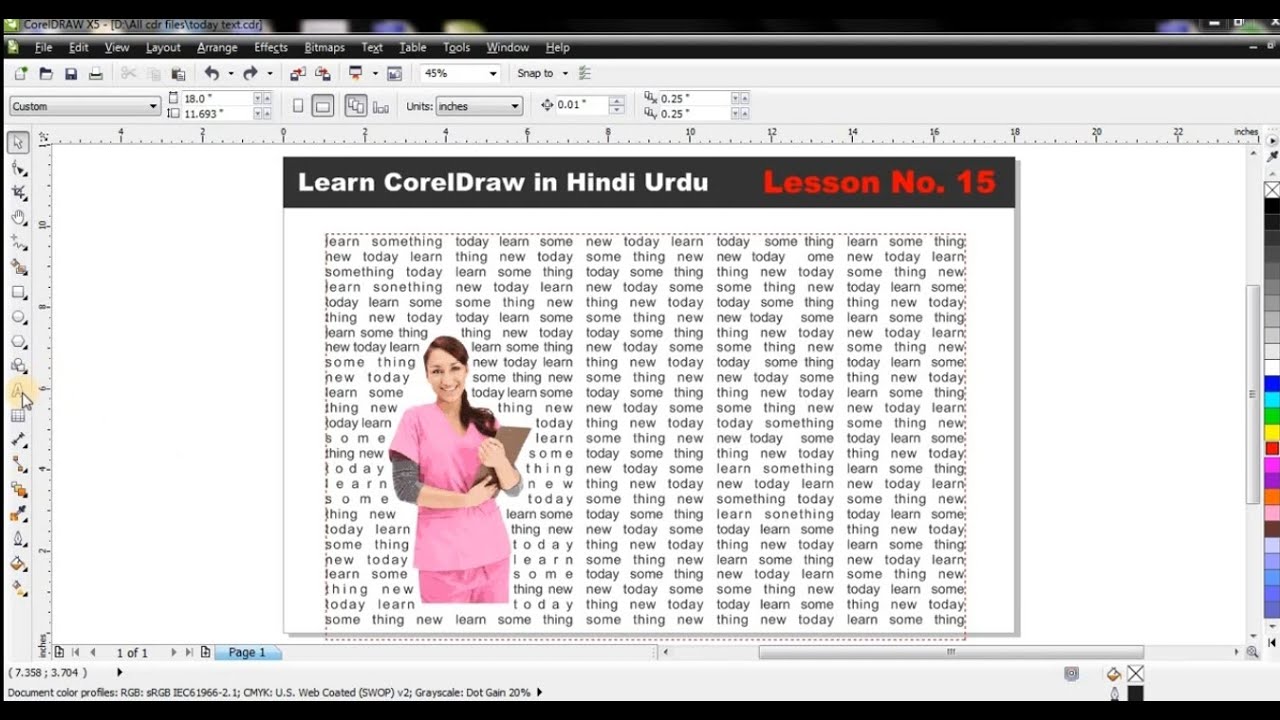Select the Table tool
1280x720 pixels.
coord(18,416)
